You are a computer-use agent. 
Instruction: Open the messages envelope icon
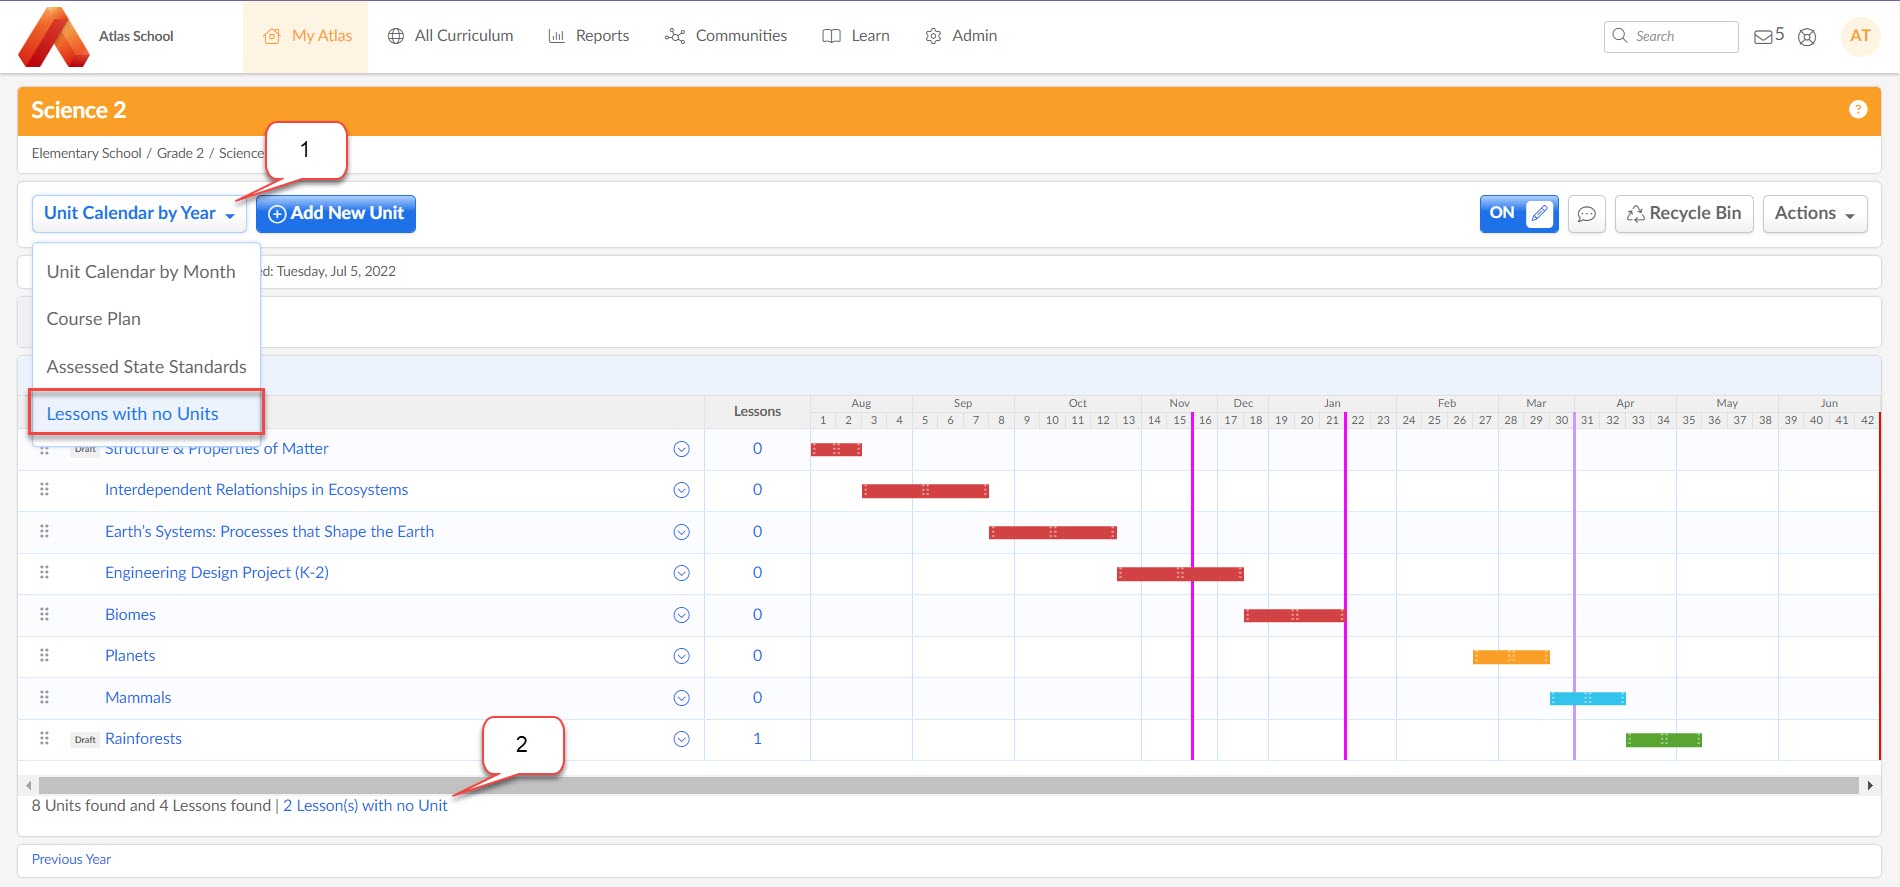click(x=1763, y=37)
